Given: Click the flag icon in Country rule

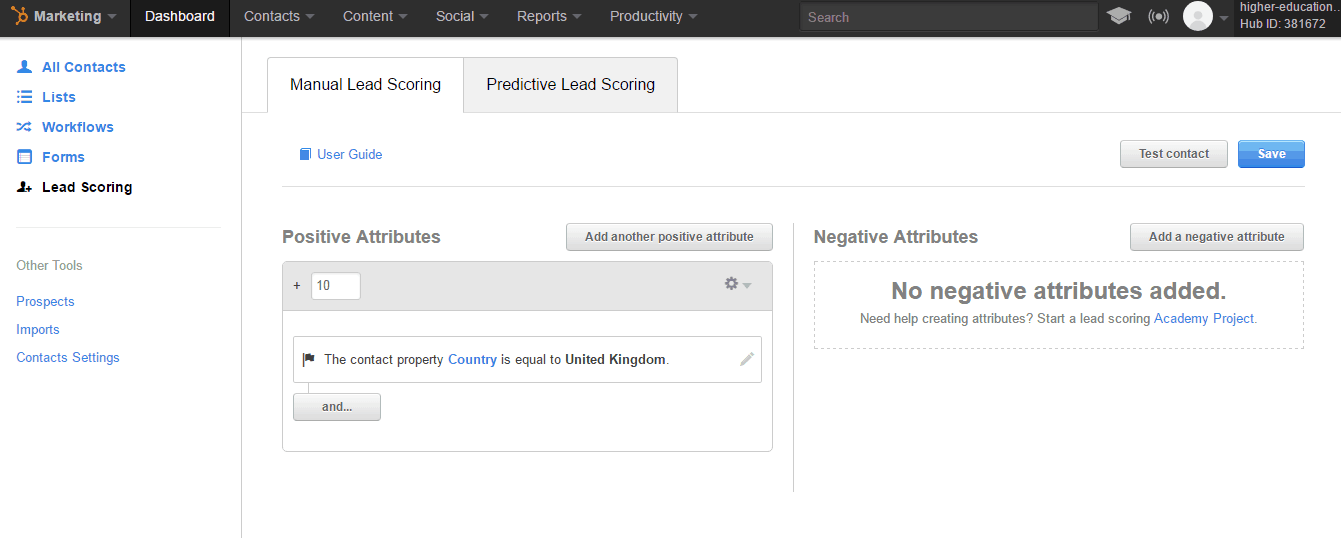Looking at the screenshot, I should coord(309,360).
